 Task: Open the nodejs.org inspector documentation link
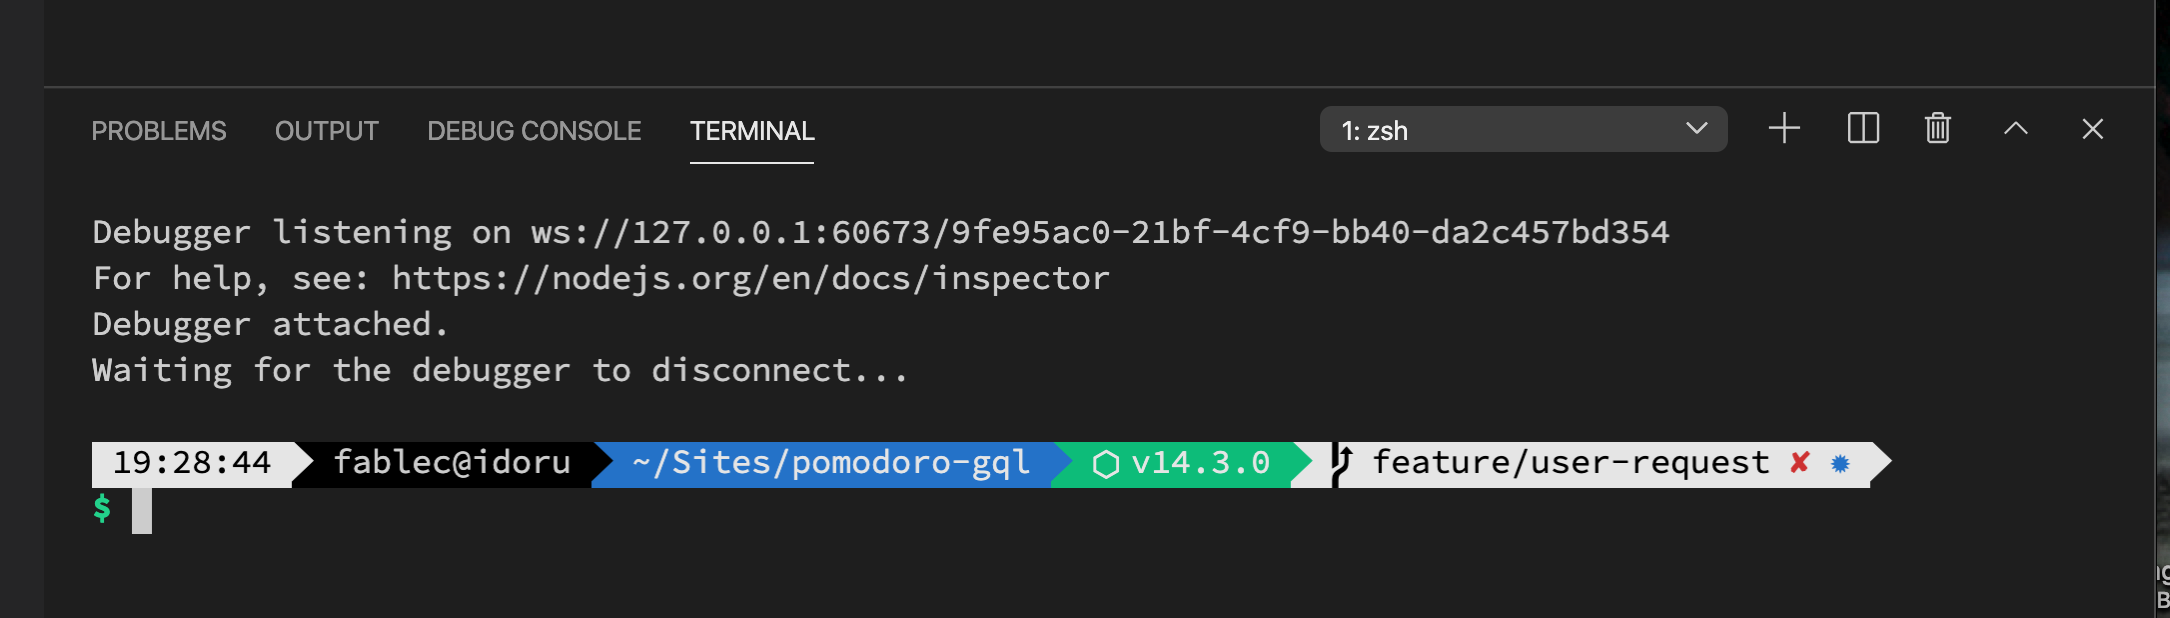749,277
